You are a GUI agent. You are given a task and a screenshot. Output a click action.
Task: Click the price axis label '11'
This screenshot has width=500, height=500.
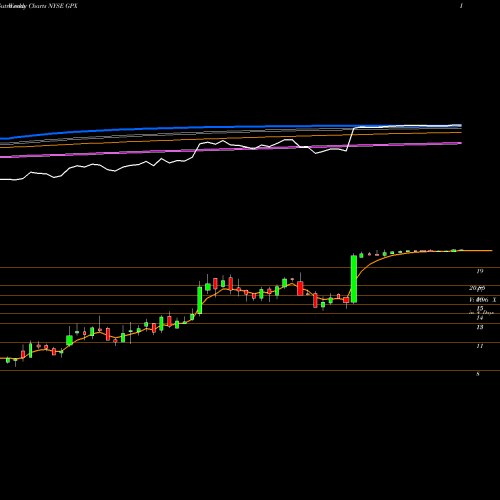click(x=480, y=346)
